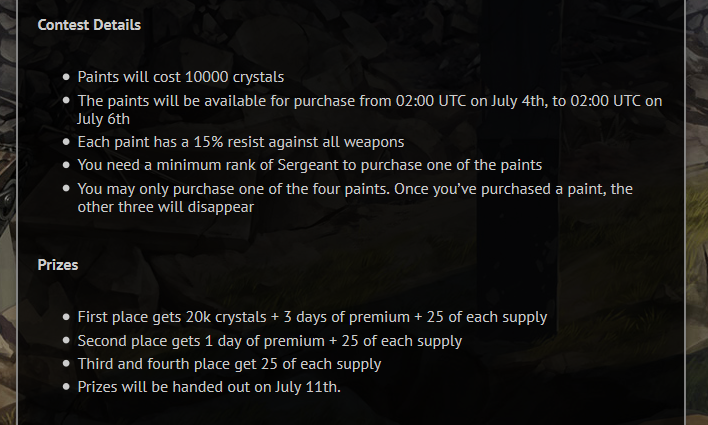Click the First place prize text
This screenshot has width=708, height=425.
(x=312, y=317)
